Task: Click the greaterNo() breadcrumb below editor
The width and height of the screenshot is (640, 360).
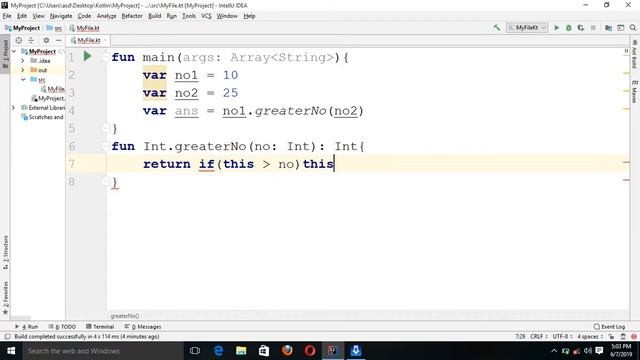Action: coord(125,316)
